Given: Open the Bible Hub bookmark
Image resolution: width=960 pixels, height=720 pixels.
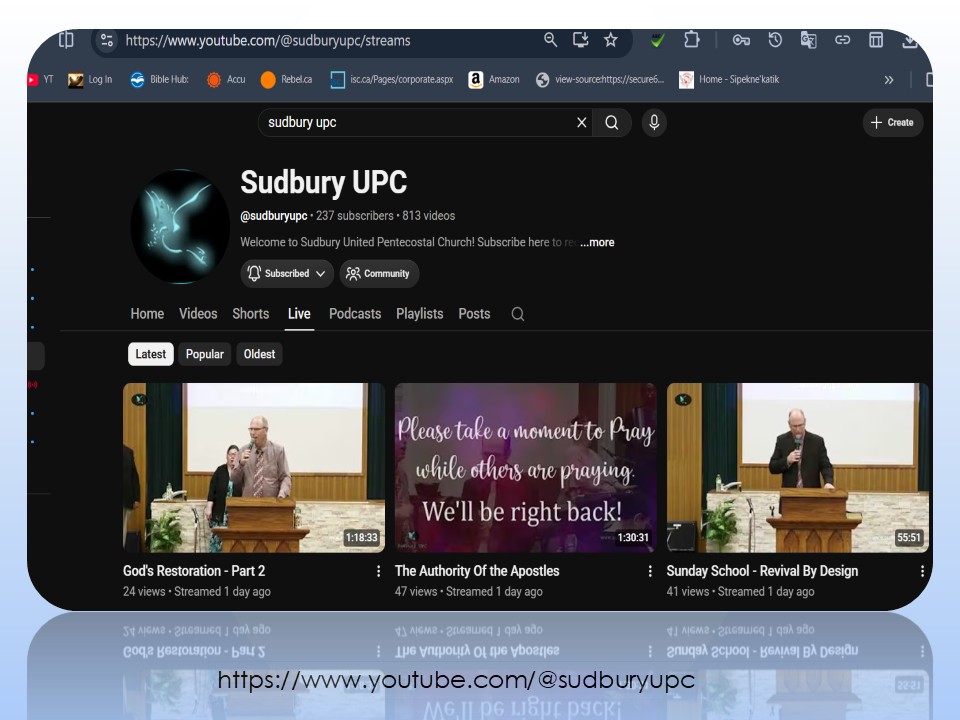Looking at the screenshot, I should click(159, 80).
